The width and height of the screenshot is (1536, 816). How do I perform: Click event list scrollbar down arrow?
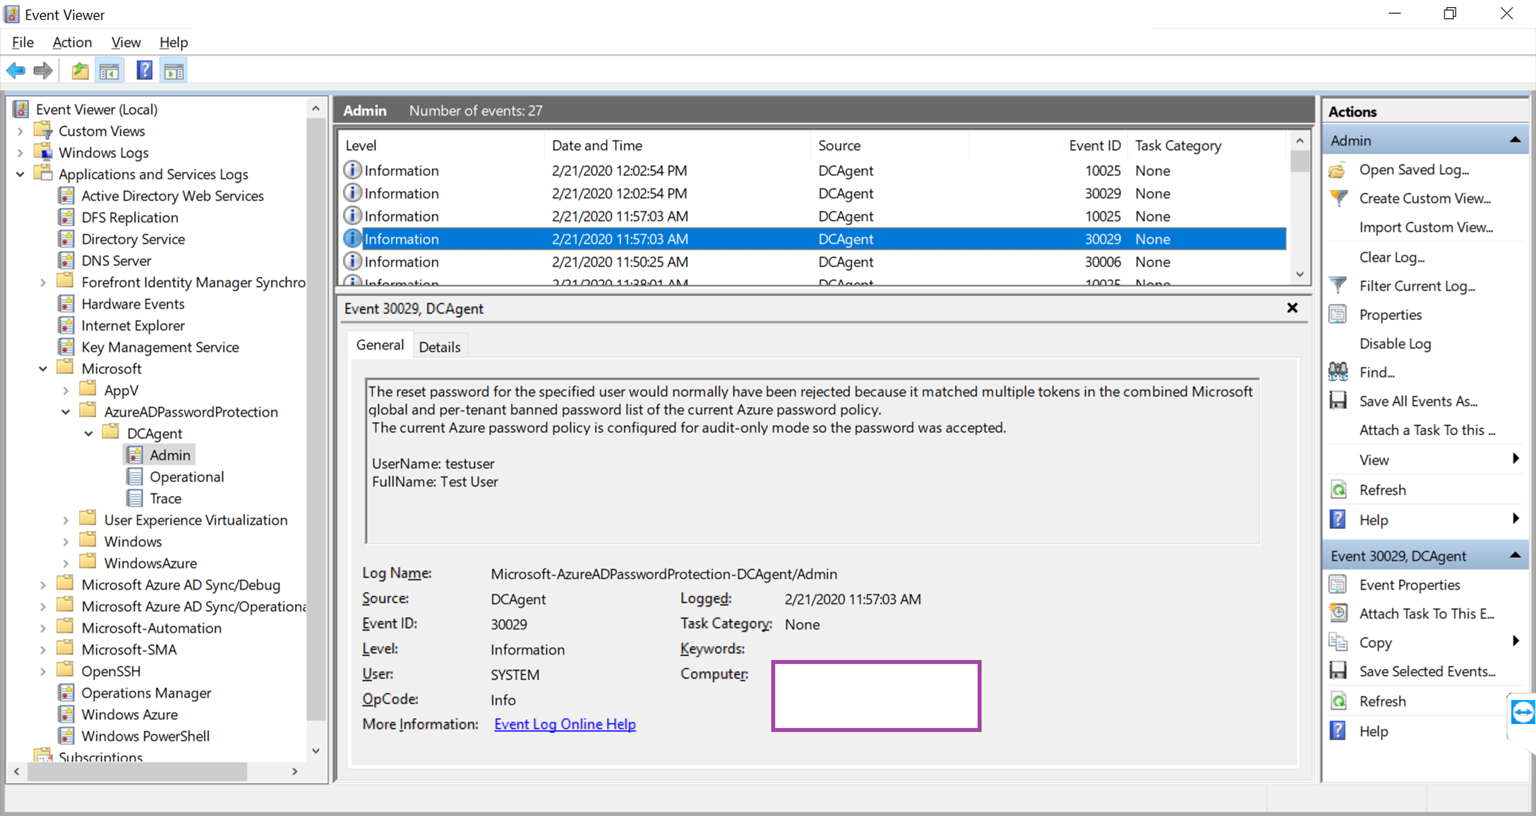click(1300, 274)
